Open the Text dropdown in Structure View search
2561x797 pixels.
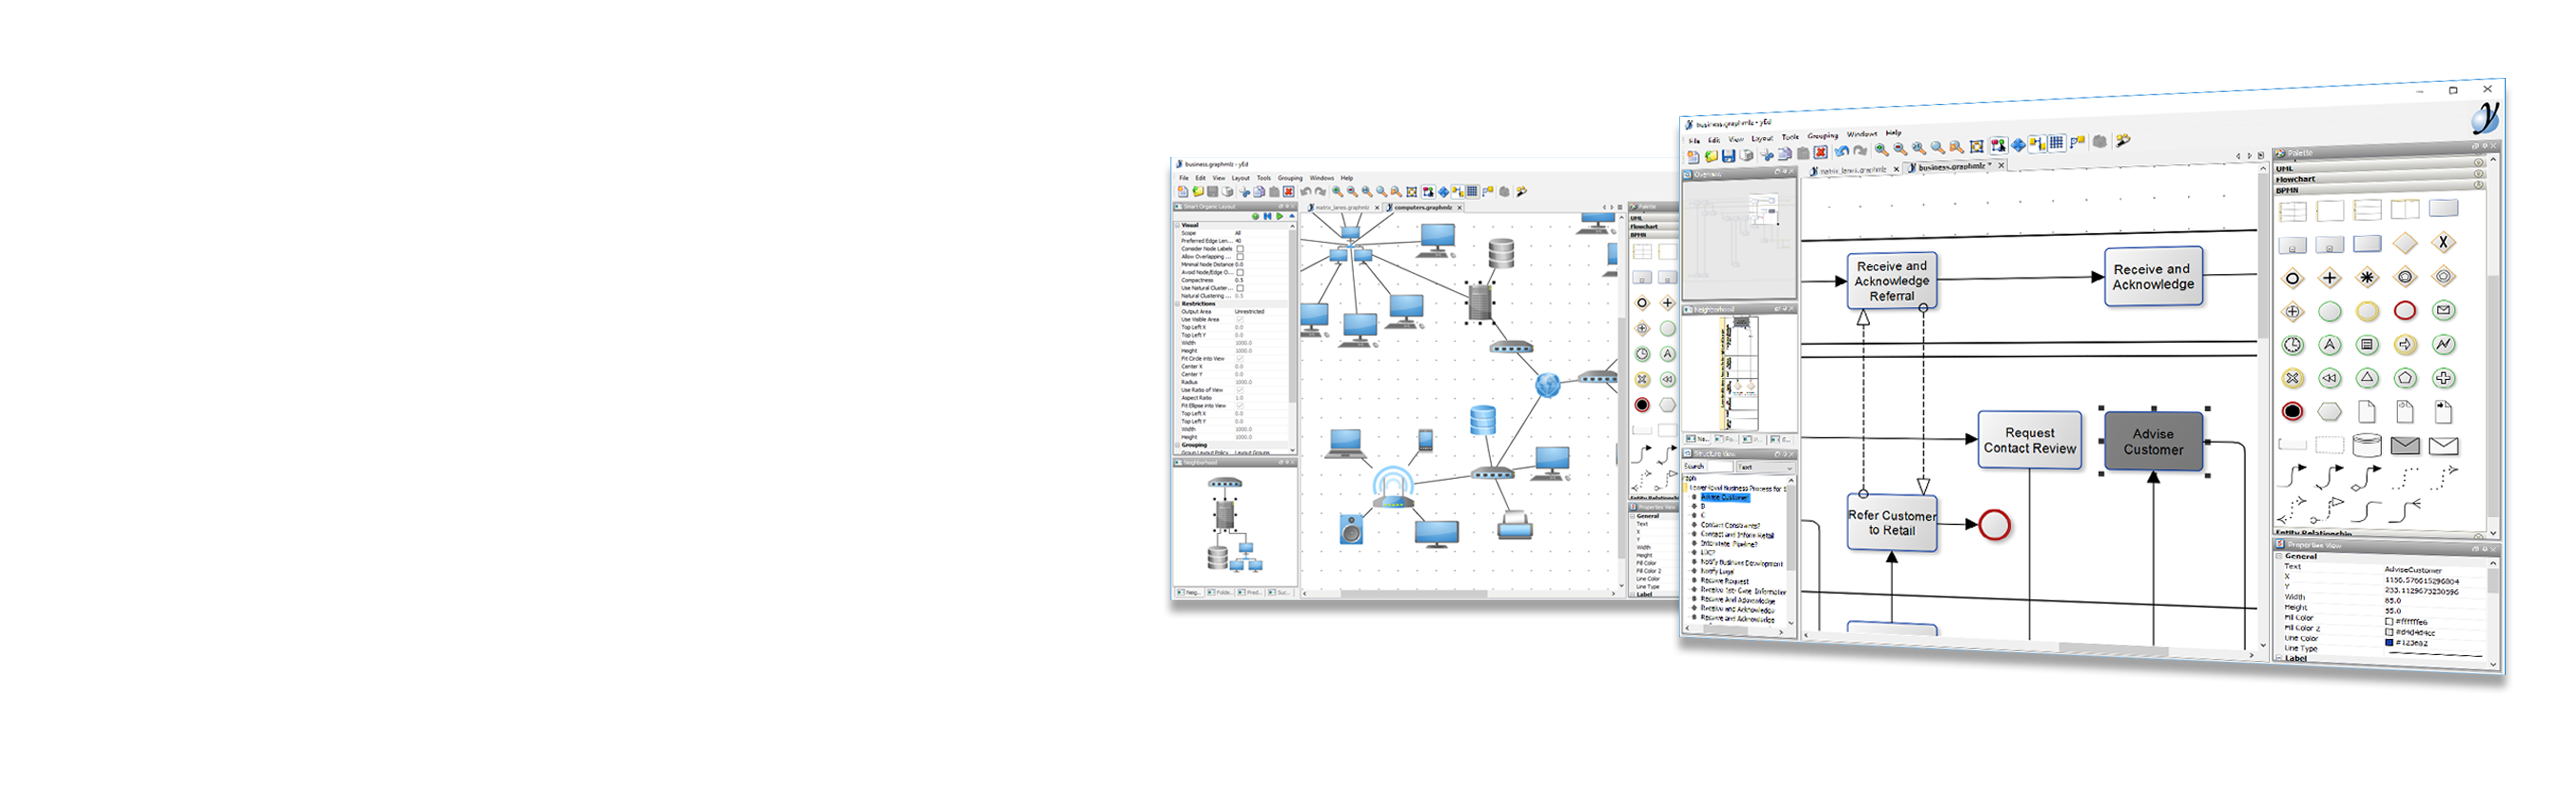tap(1764, 467)
